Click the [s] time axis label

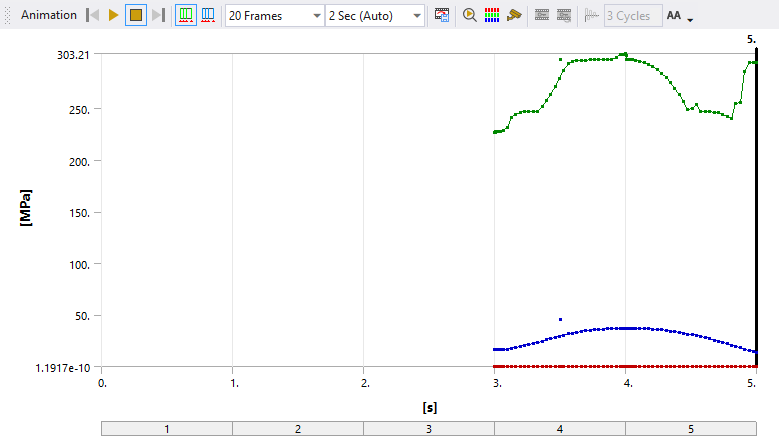[430, 408]
